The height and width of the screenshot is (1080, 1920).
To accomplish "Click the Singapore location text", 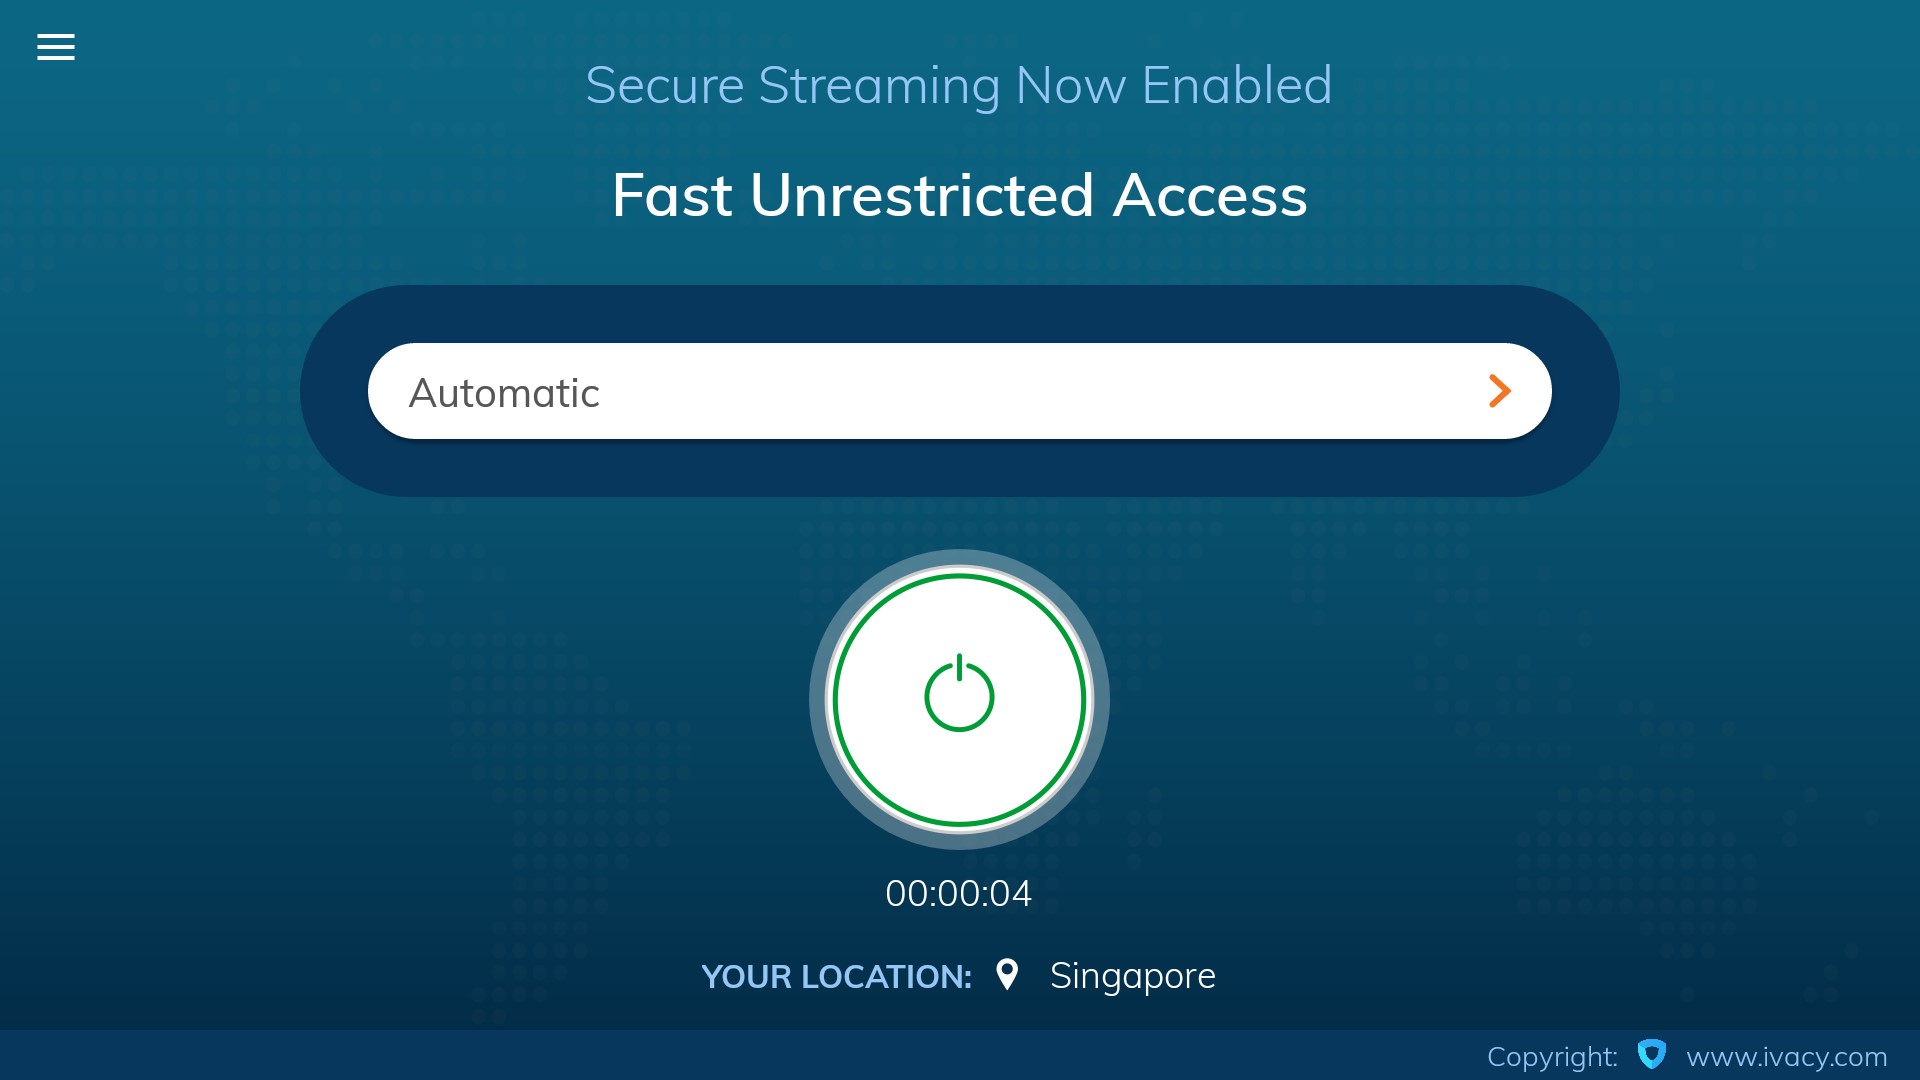I will pyautogui.click(x=1132, y=975).
